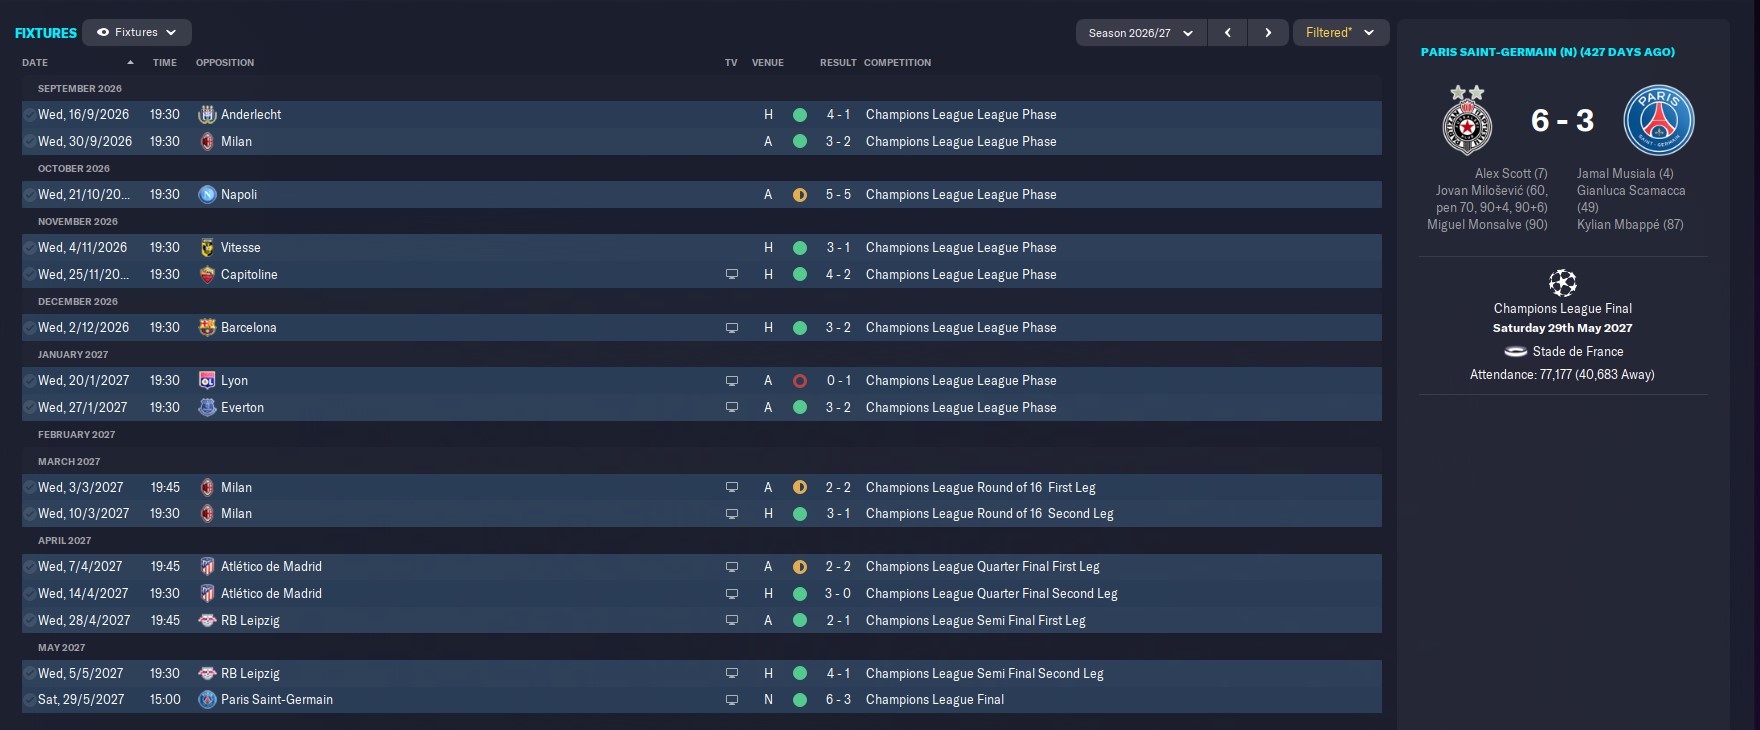
Task: Click the eye icon in Fixtures view button
Action: click(x=103, y=33)
